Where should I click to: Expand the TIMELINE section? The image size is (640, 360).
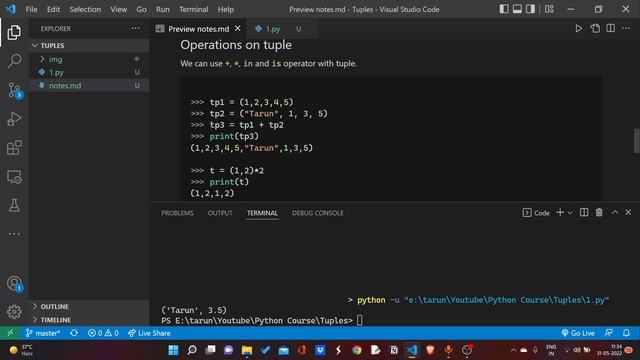click(89, 320)
